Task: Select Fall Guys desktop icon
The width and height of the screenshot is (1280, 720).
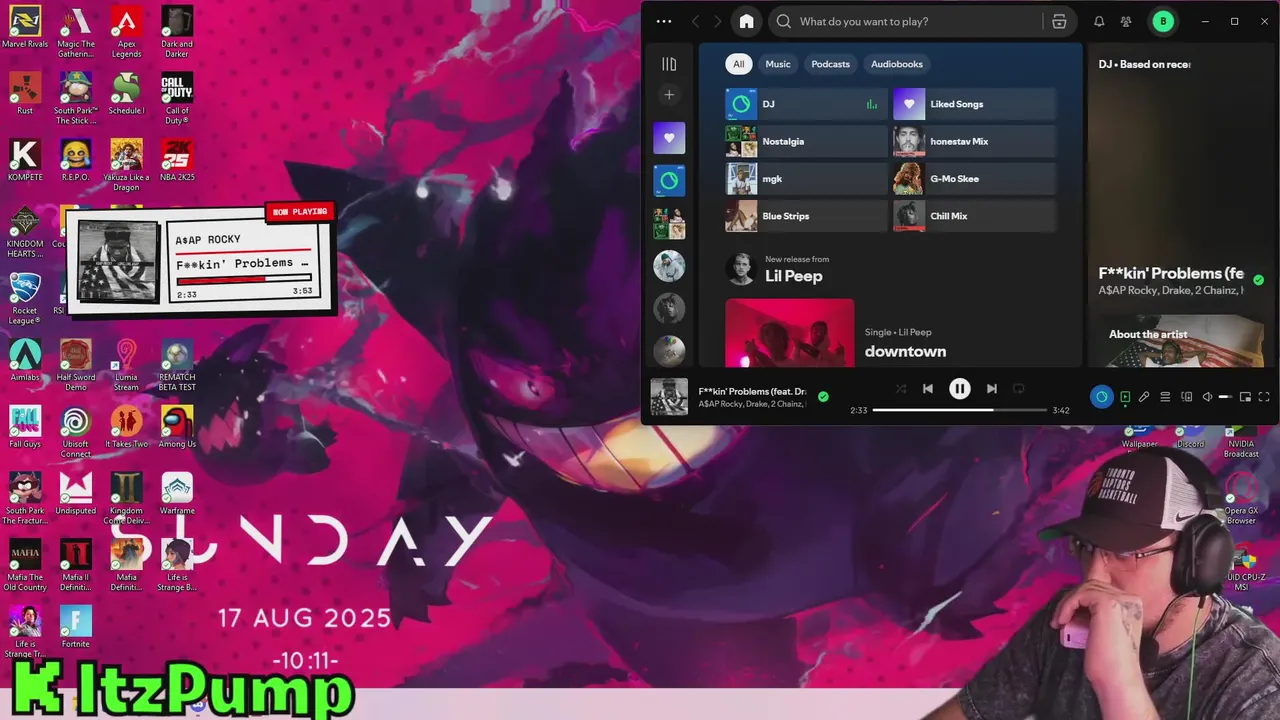Action: point(25,427)
